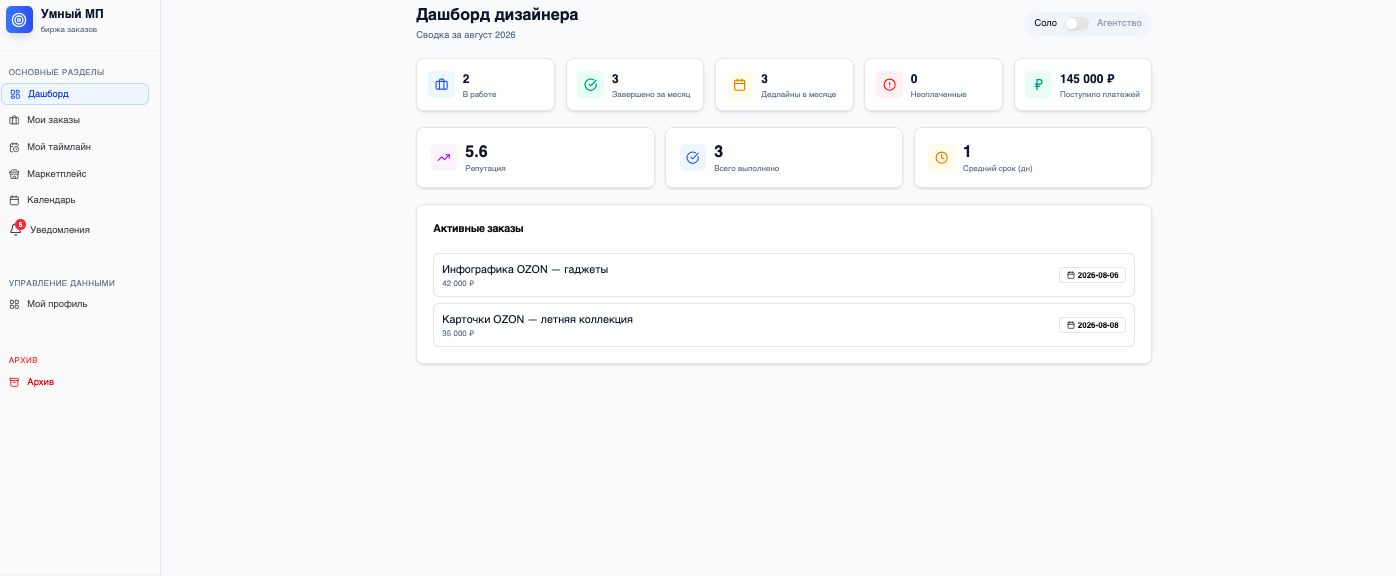The image size is (1396, 576).
Task: Open order Инфографика OZON — гаджеты
Action: point(784,275)
